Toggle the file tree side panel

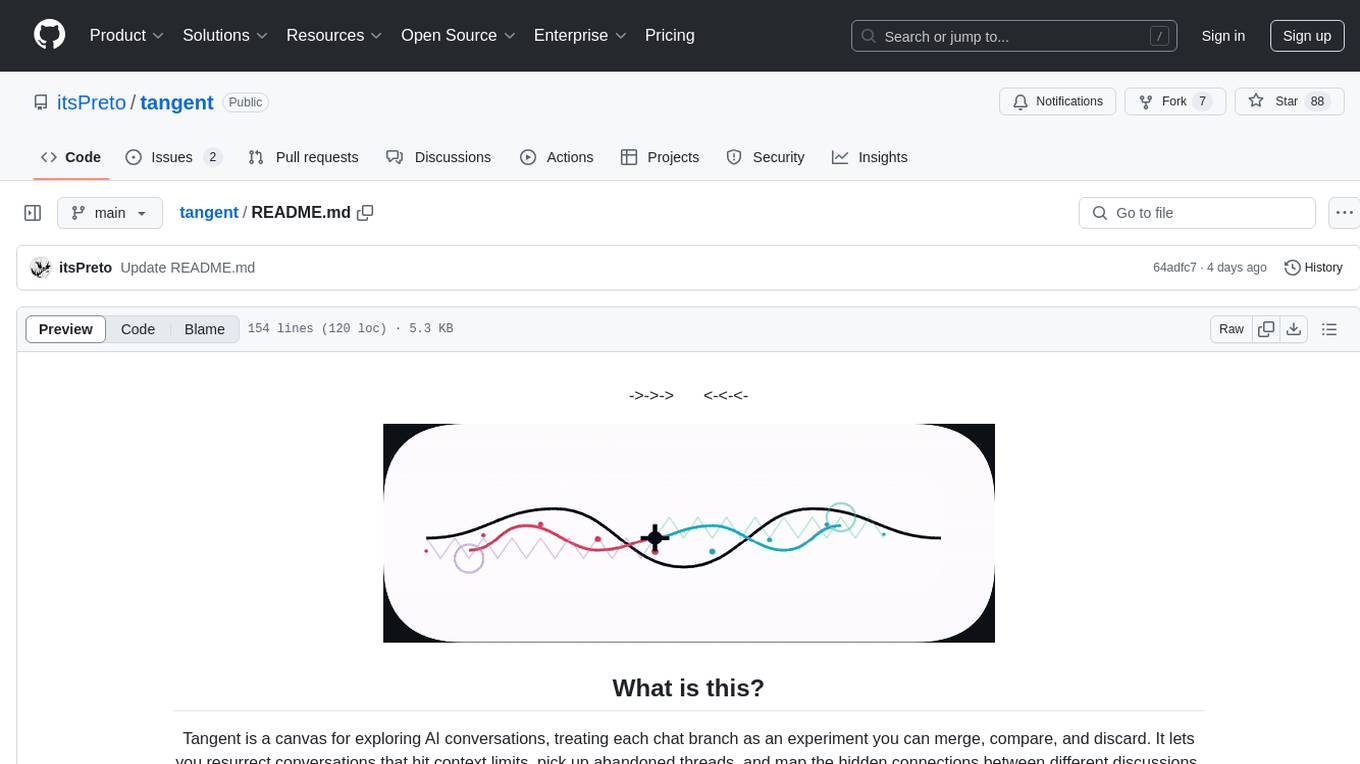tap(33, 213)
